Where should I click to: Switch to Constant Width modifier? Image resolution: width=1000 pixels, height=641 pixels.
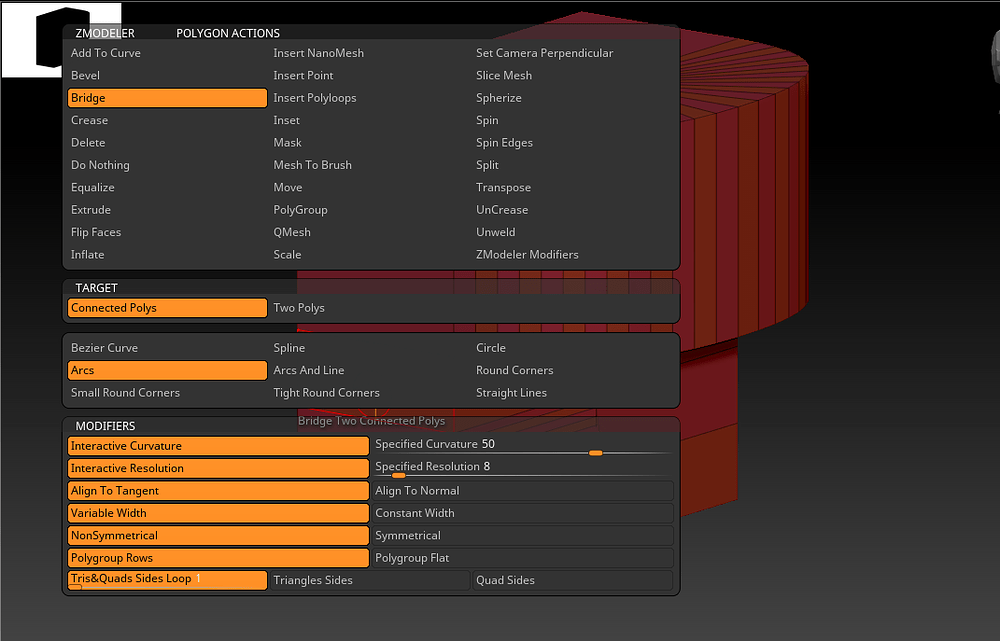(x=522, y=513)
